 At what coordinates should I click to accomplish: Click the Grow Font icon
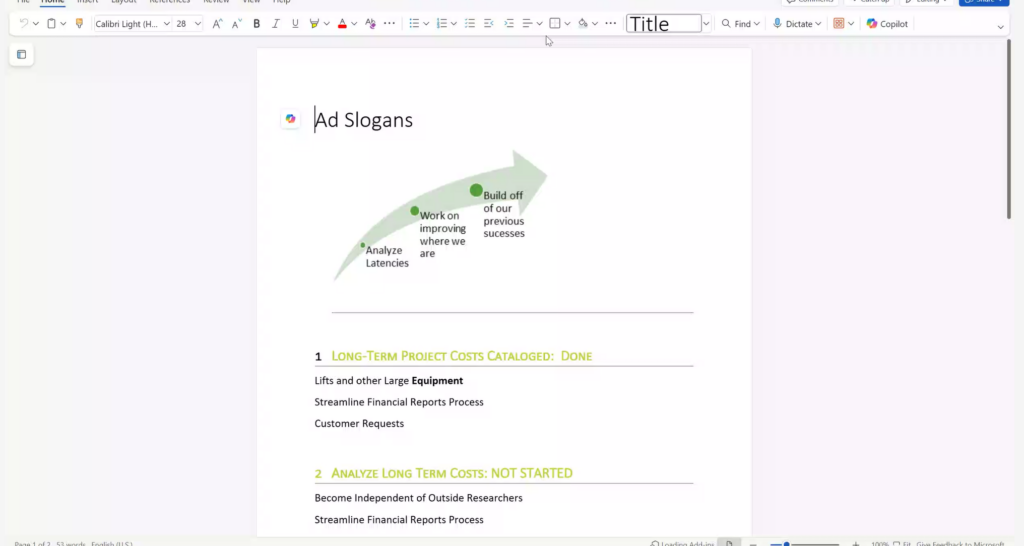click(x=217, y=24)
